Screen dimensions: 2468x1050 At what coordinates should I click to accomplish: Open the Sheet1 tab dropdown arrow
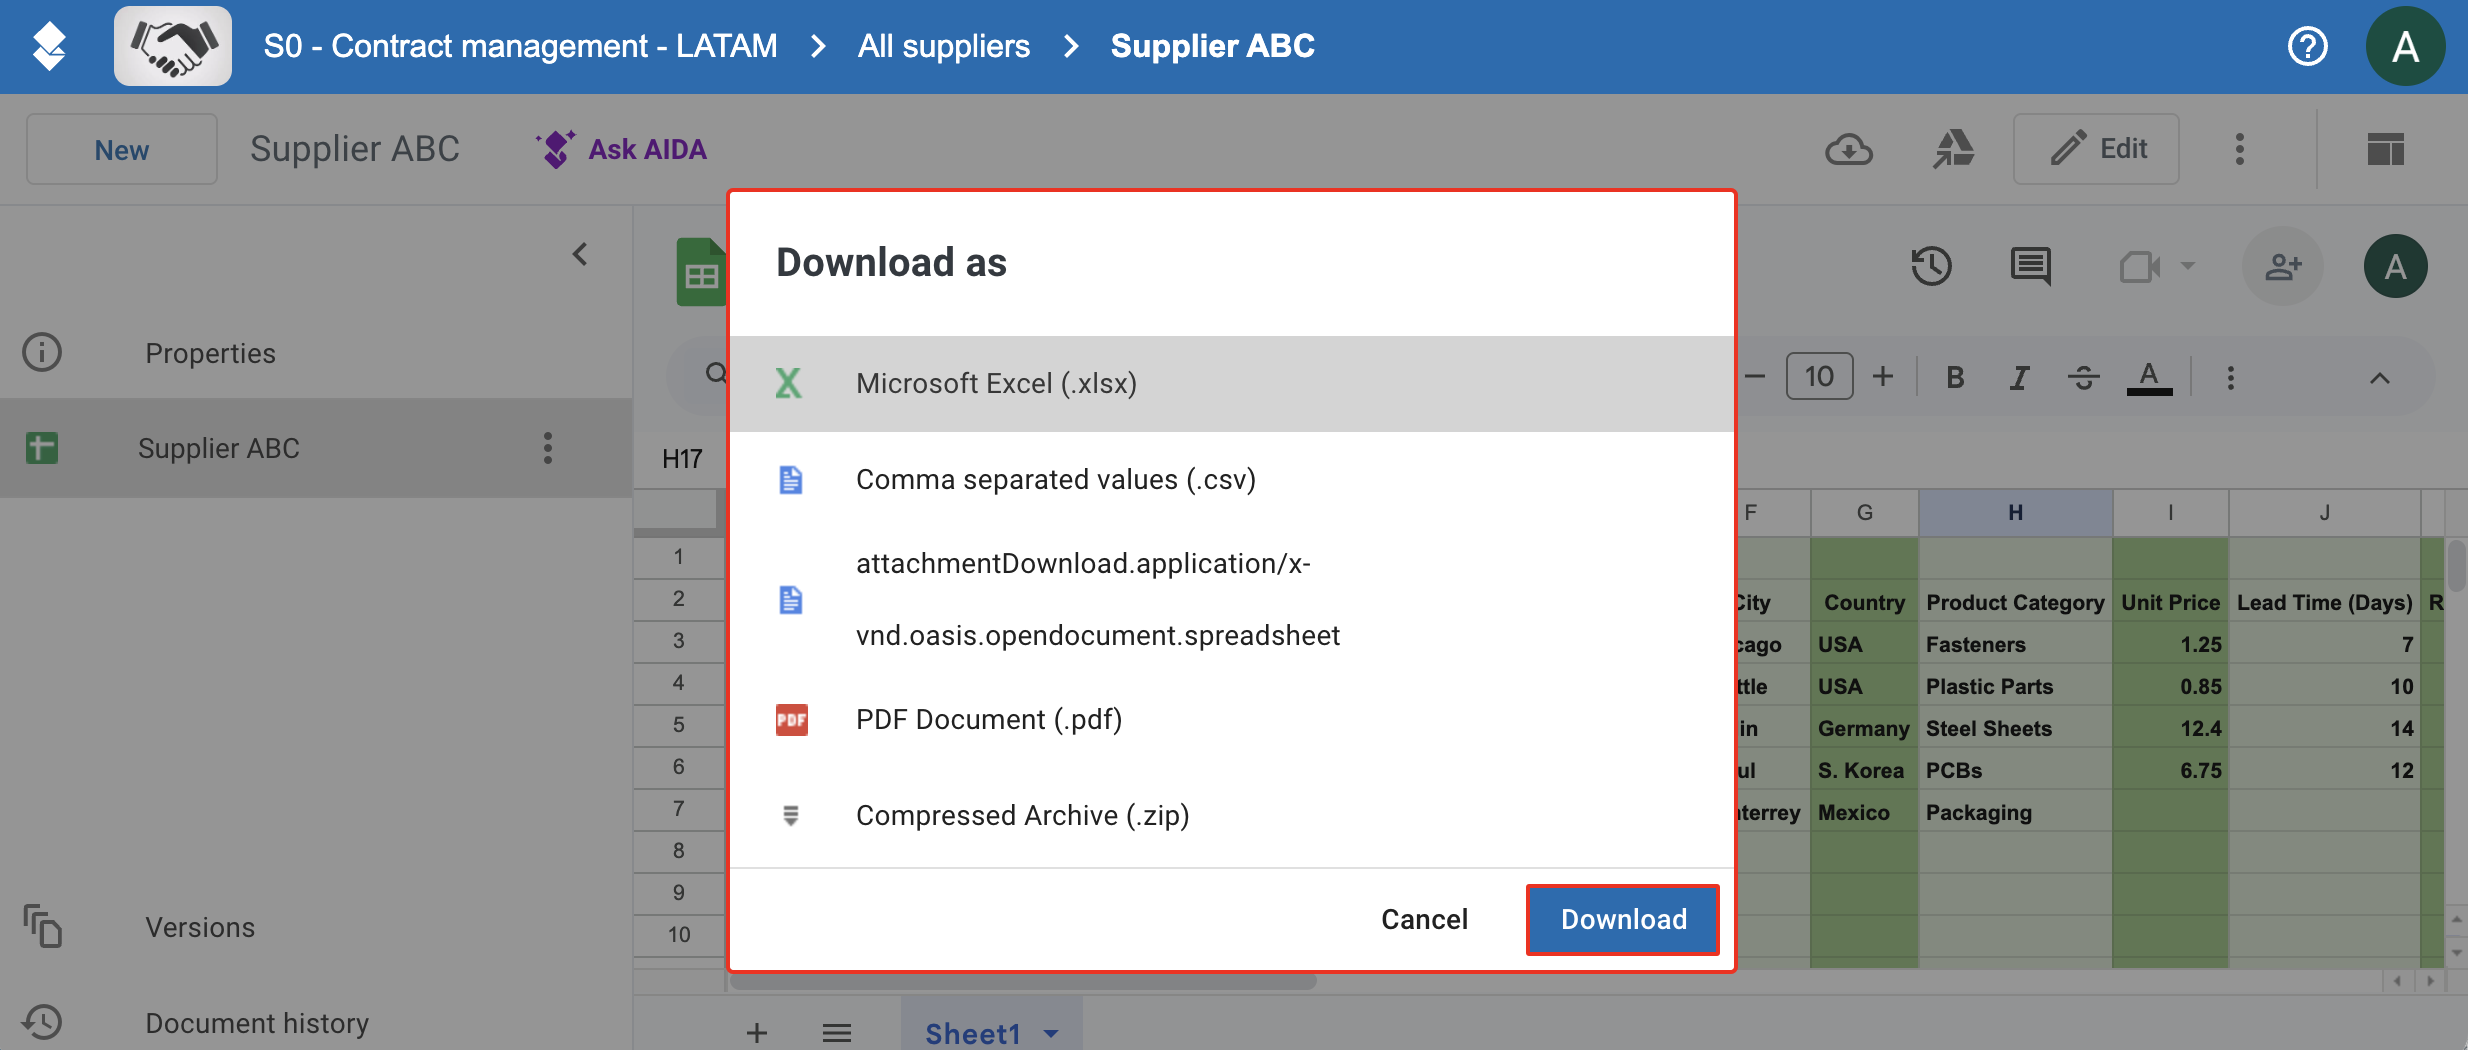pyautogui.click(x=1051, y=1033)
